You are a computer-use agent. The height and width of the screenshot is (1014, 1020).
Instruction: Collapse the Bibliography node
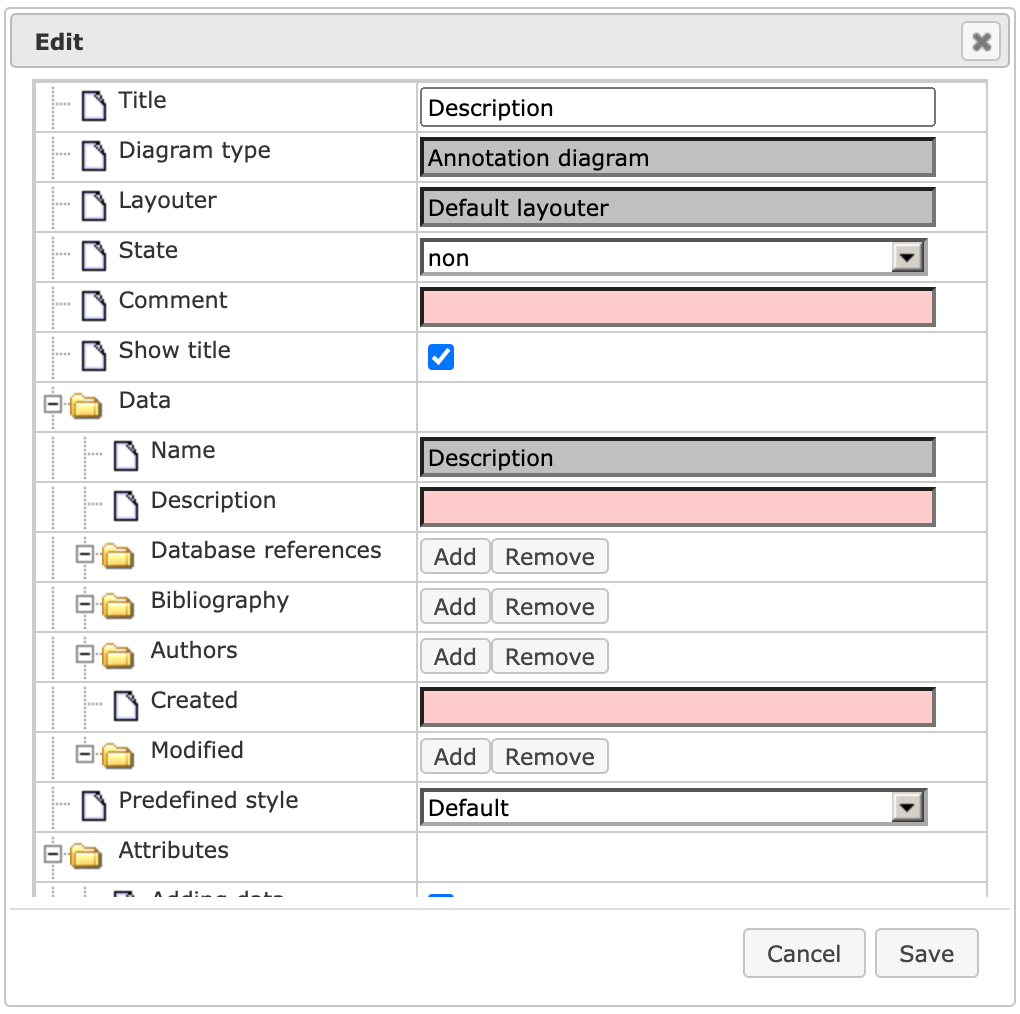(x=85, y=604)
